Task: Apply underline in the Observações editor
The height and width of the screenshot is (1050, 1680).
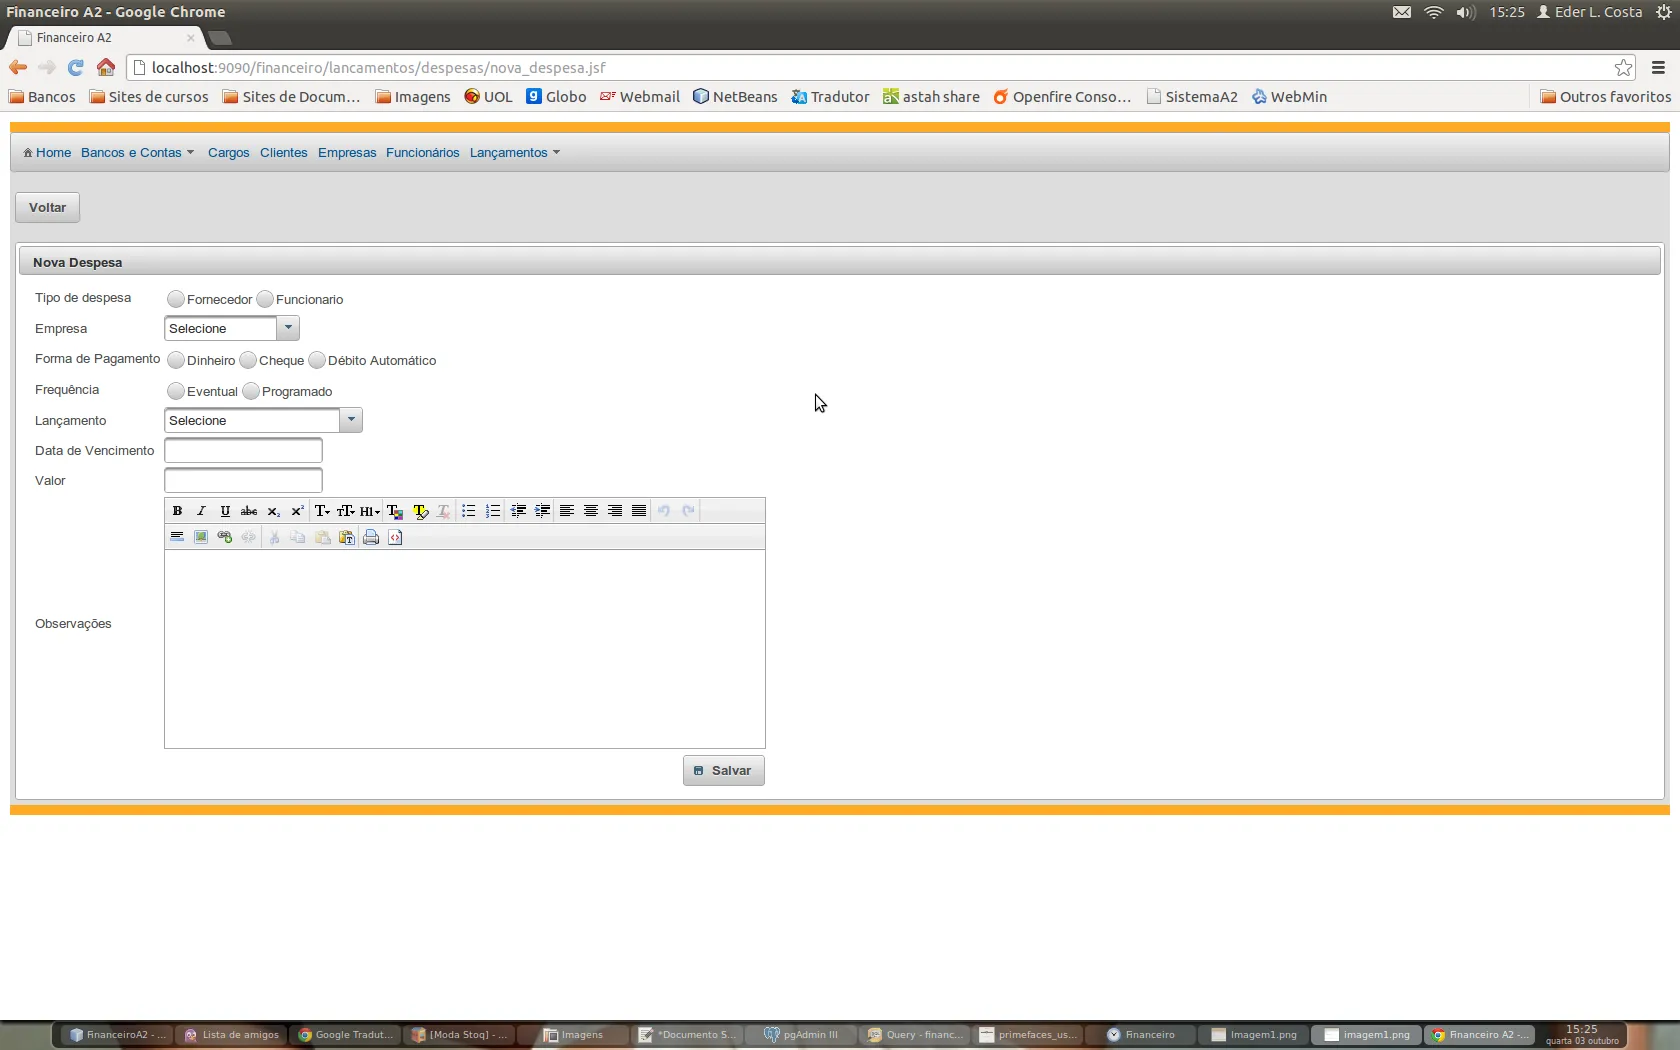Action: [225, 511]
